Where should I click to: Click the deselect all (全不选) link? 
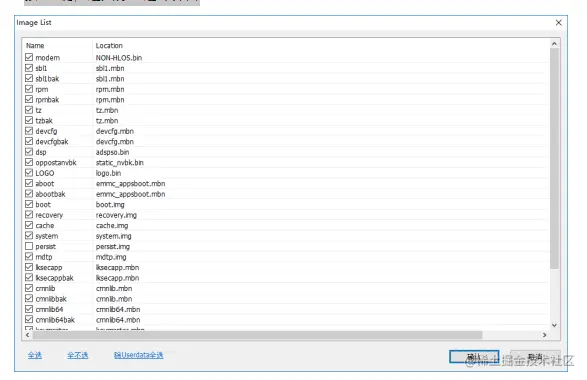tap(77, 355)
